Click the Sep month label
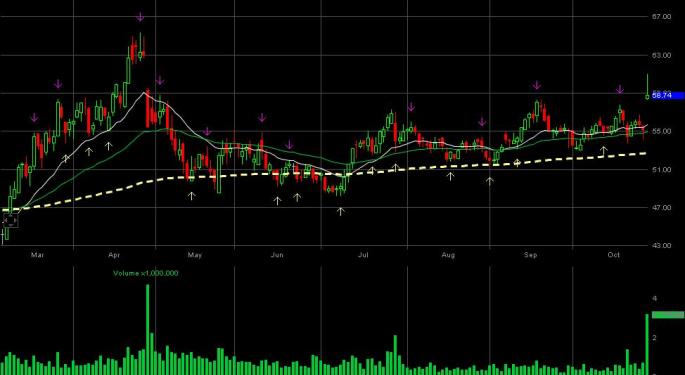The width and height of the screenshot is (685, 375). [531, 255]
